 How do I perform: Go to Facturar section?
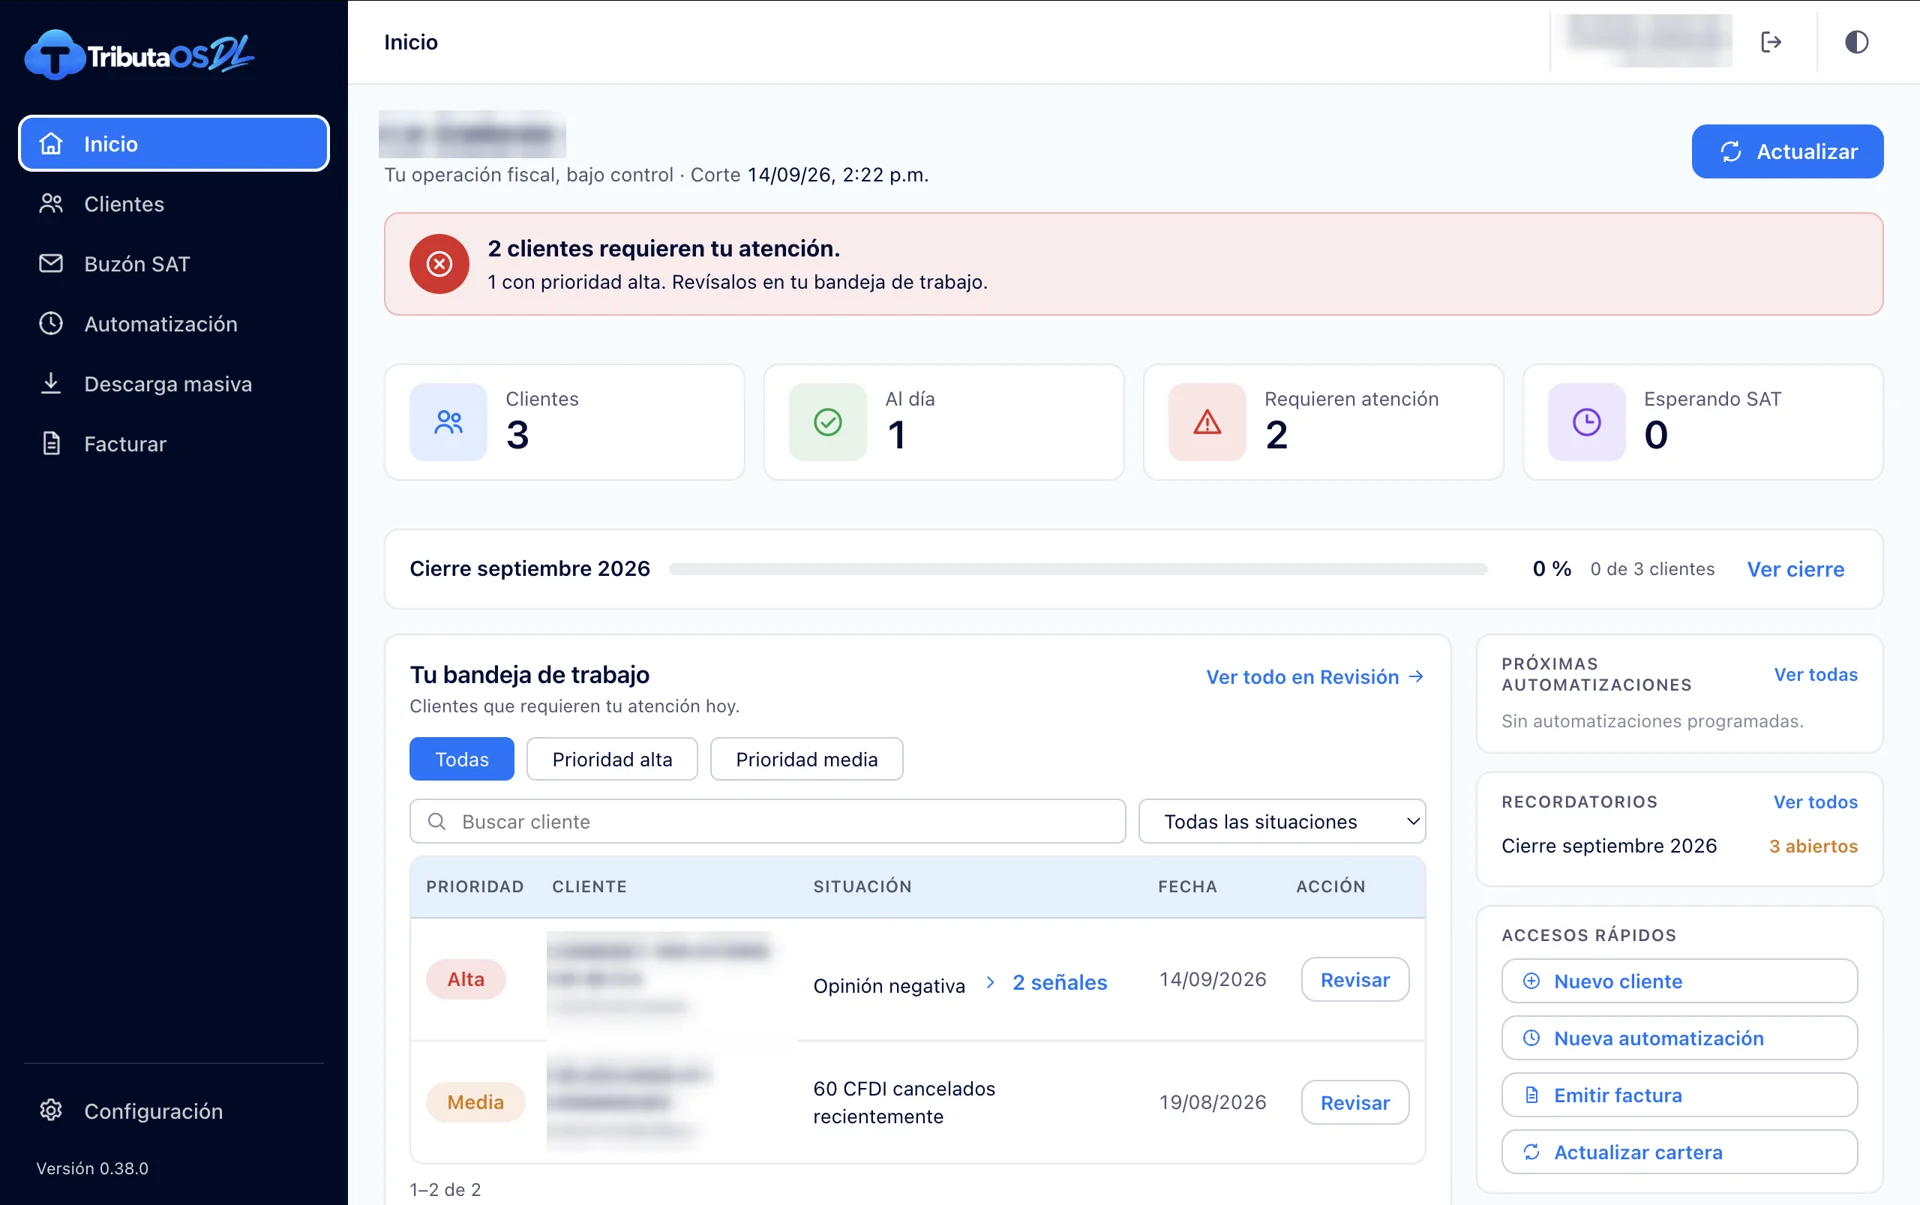(174, 444)
